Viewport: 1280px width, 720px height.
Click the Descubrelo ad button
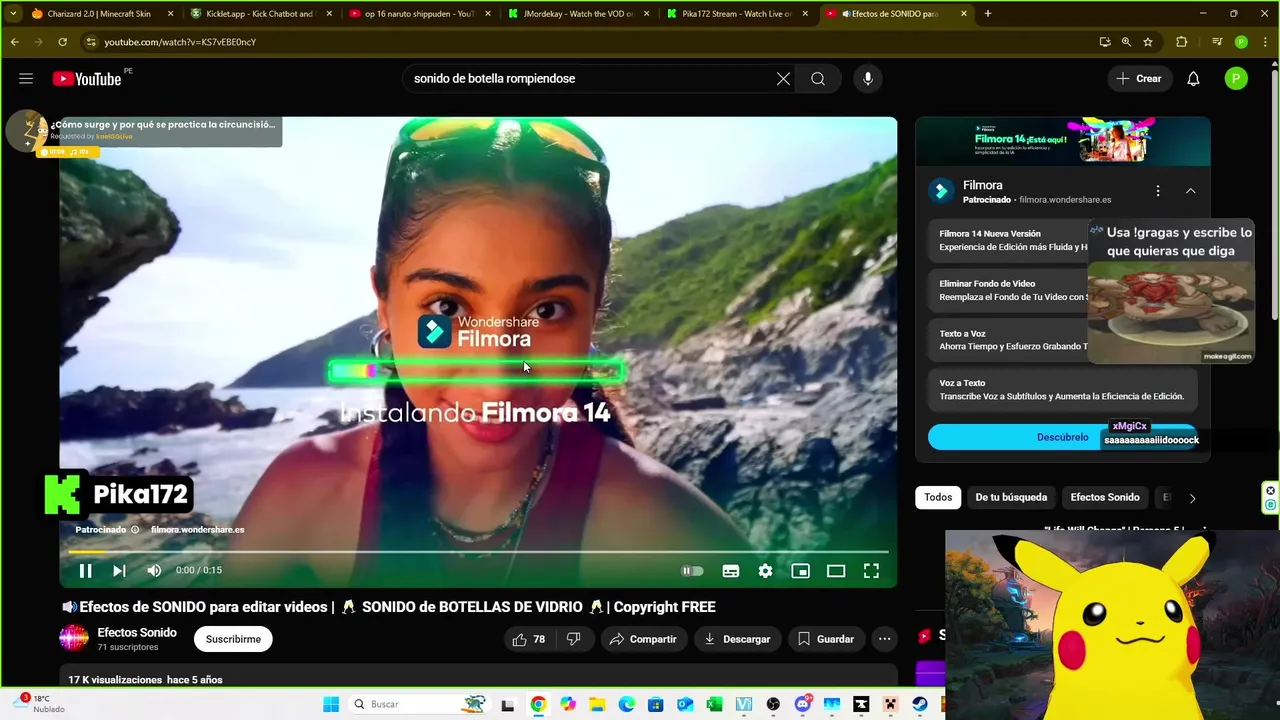(x=1062, y=437)
